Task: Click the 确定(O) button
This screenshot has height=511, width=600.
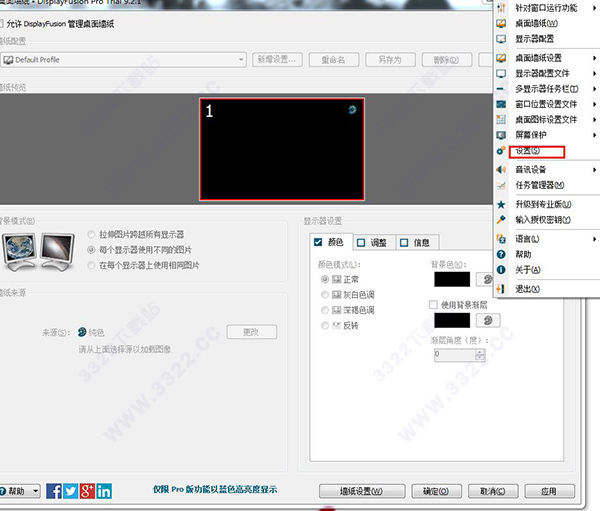Action: 436,491
